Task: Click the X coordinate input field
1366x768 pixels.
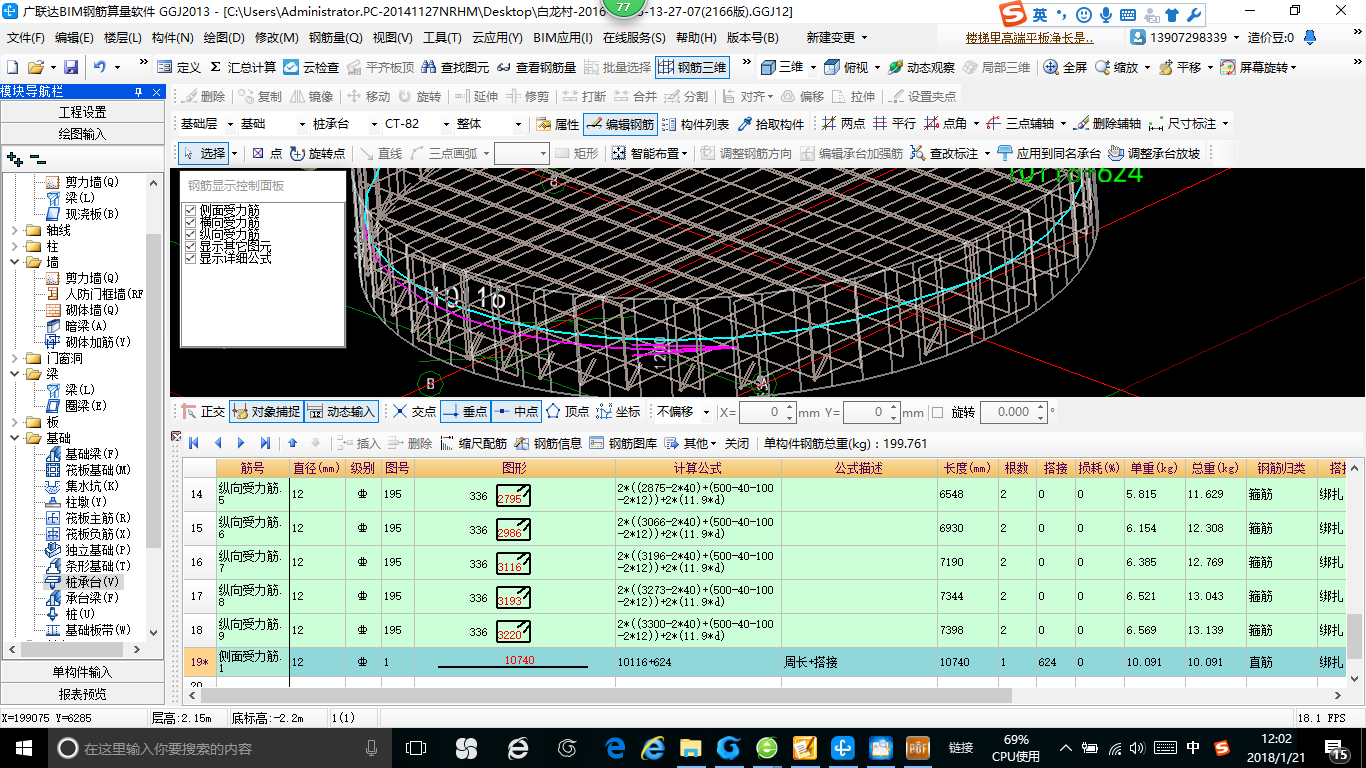Action: pyautogui.click(x=761, y=412)
